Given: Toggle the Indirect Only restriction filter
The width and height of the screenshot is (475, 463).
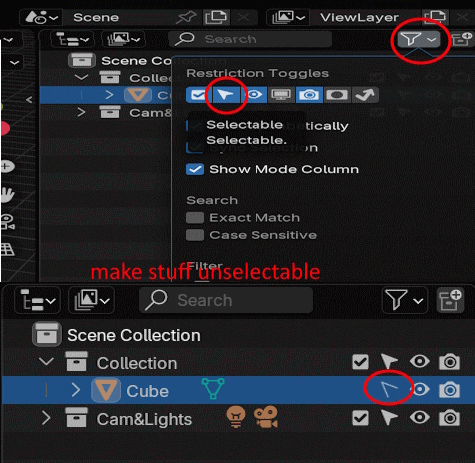Looking at the screenshot, I should pyautogui.click(x=365, y=95).
